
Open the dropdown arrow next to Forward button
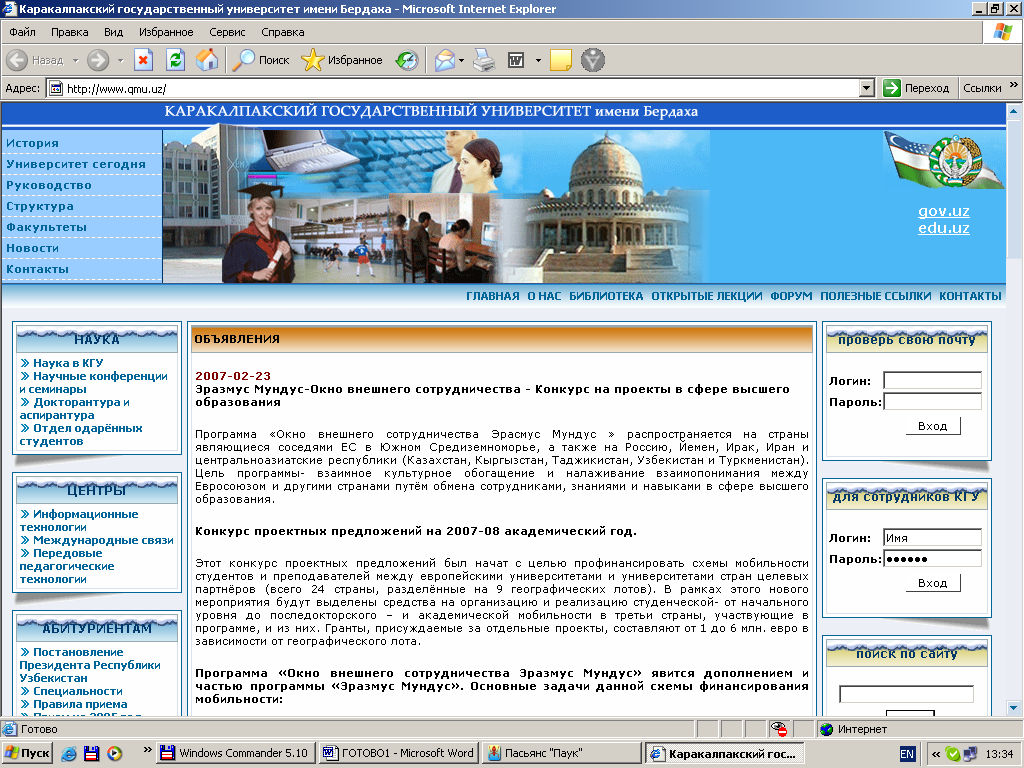(120, 61)
